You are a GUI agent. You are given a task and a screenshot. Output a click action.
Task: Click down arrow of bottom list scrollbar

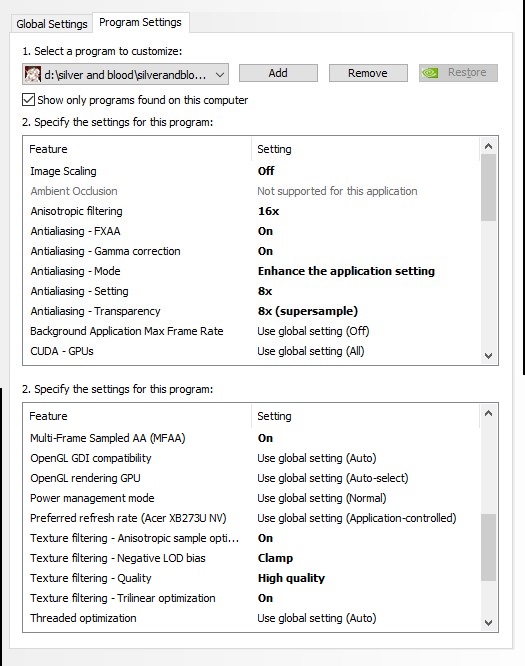coord(488,623)
